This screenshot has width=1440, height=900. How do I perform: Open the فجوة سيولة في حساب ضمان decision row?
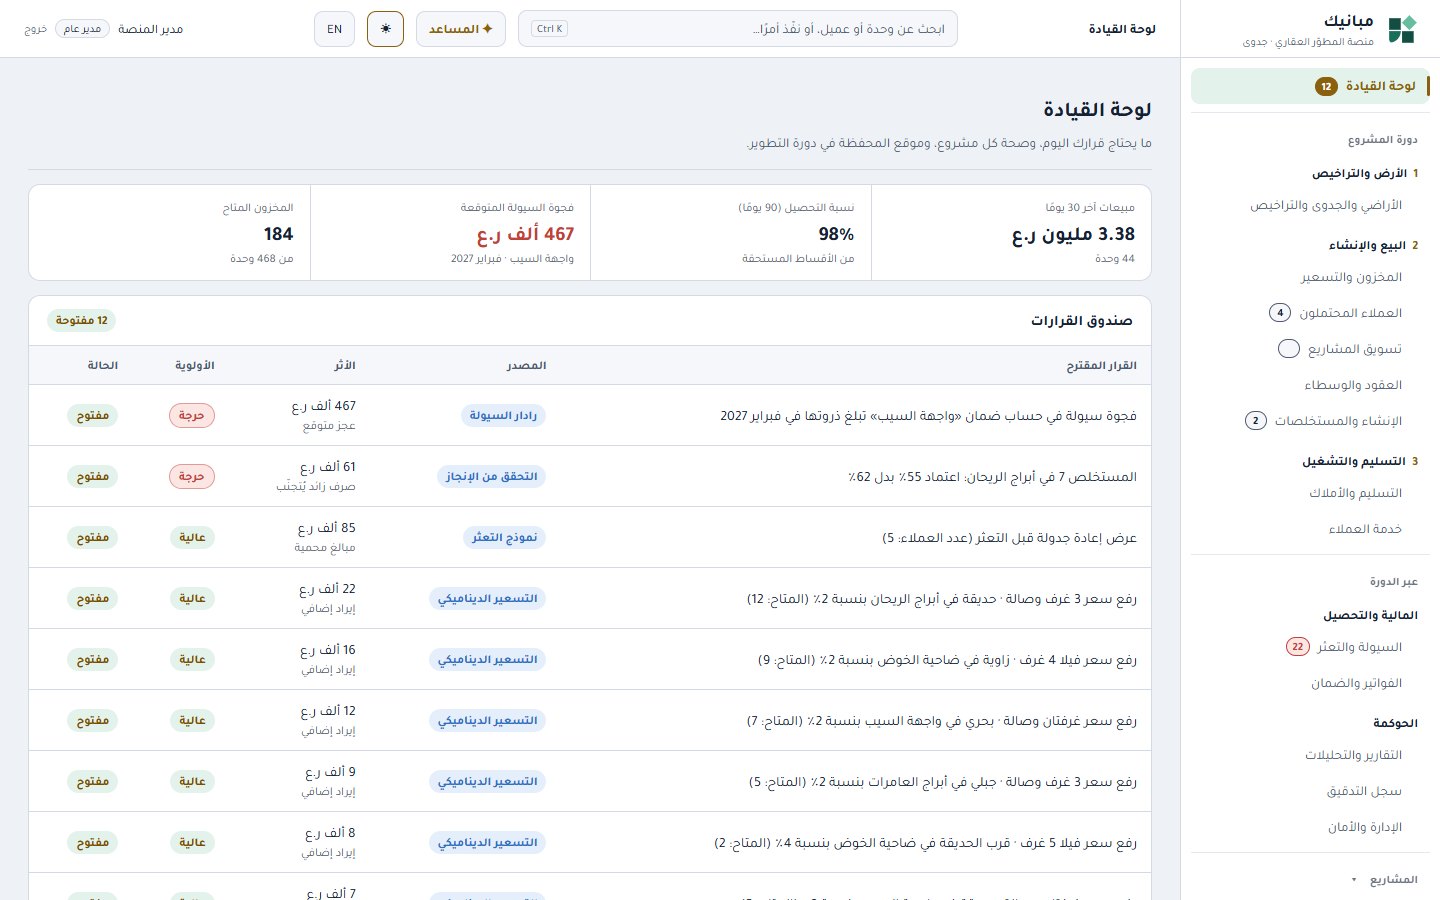click(590, 416)
